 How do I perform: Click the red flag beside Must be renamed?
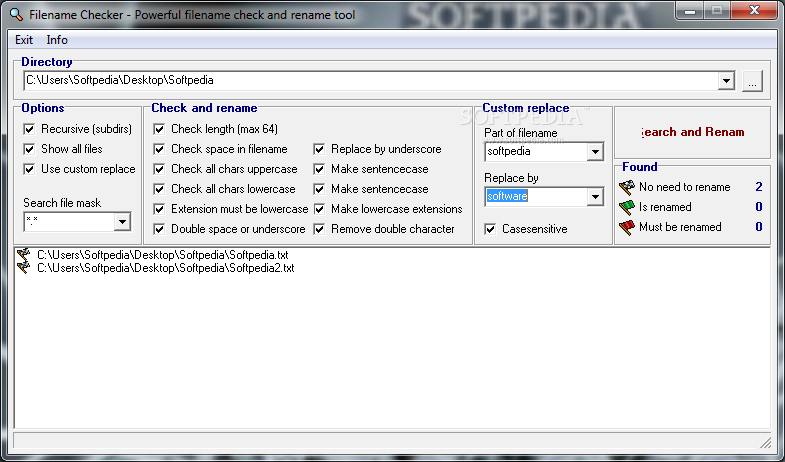tap(627, 227)
